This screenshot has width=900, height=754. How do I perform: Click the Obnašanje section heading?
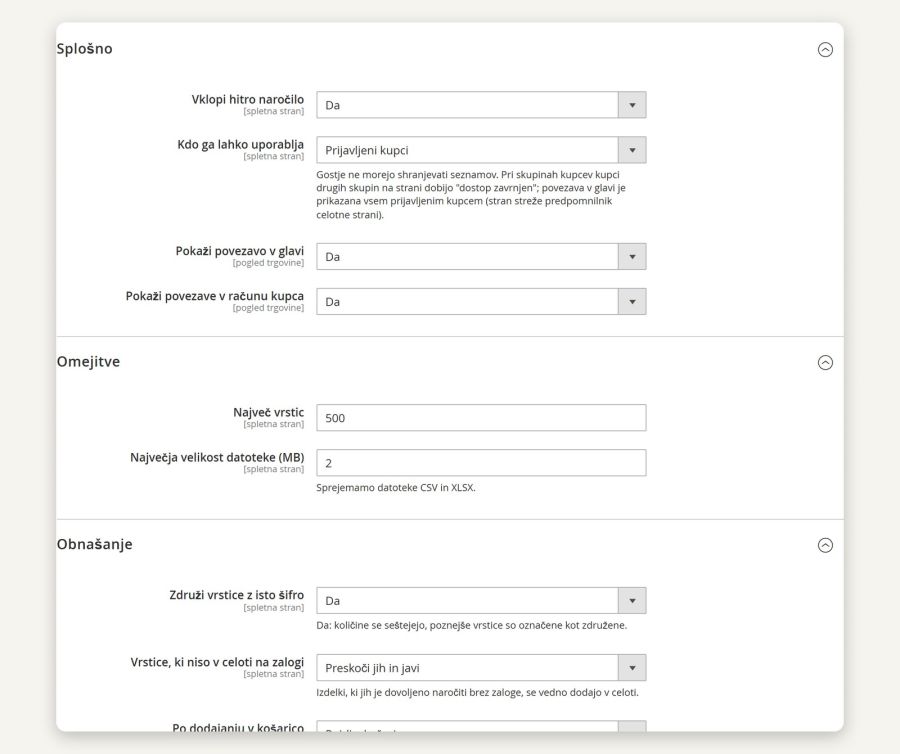(x=95, y=544)
